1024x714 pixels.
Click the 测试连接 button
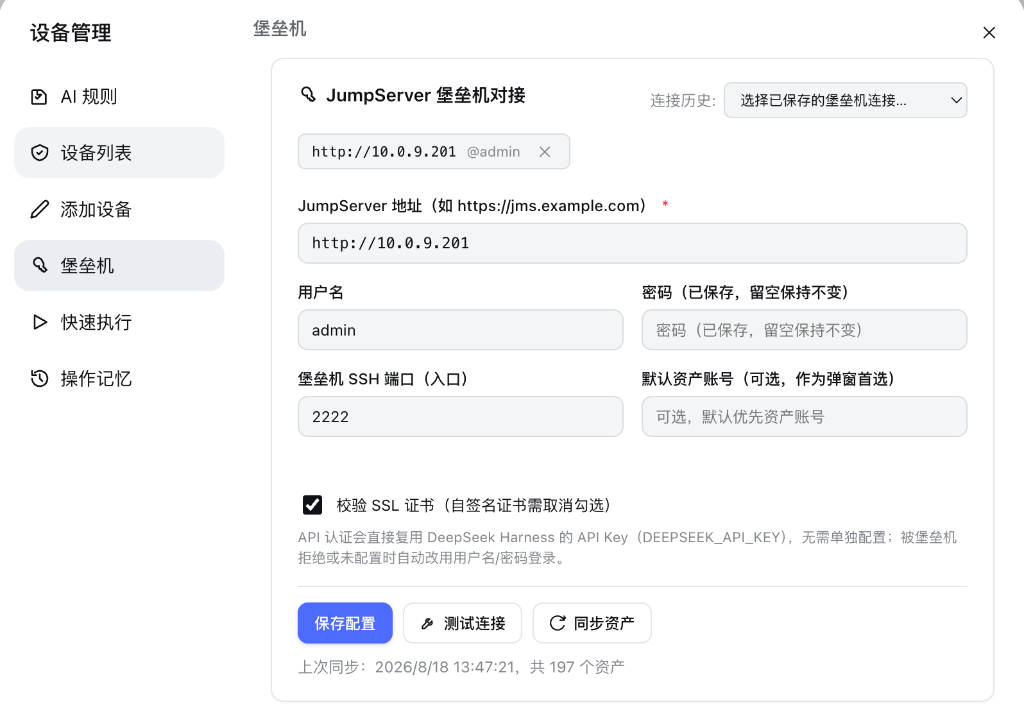tap(462, 623)
